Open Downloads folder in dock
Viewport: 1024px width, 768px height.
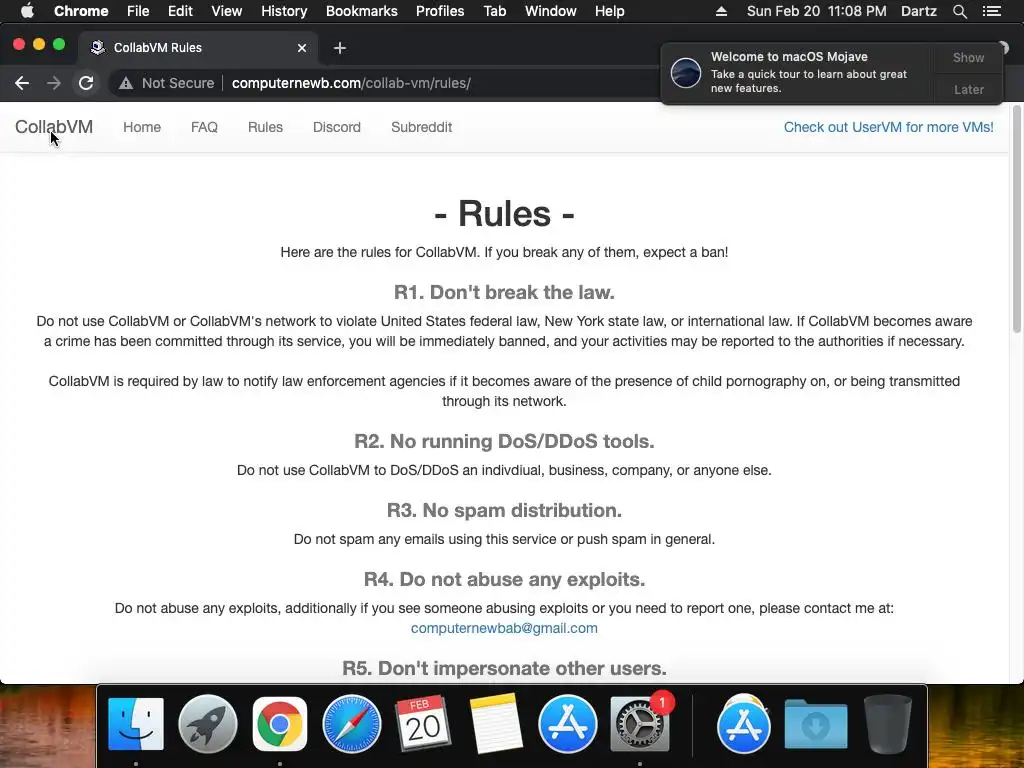click(x=816, y=724)
